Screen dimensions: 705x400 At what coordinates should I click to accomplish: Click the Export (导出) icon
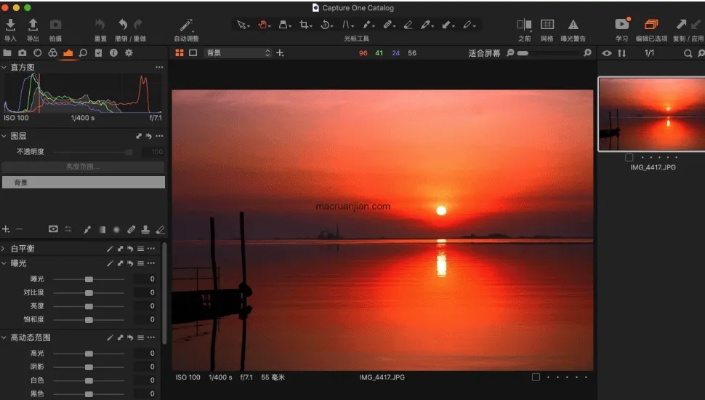click(33, 24)
